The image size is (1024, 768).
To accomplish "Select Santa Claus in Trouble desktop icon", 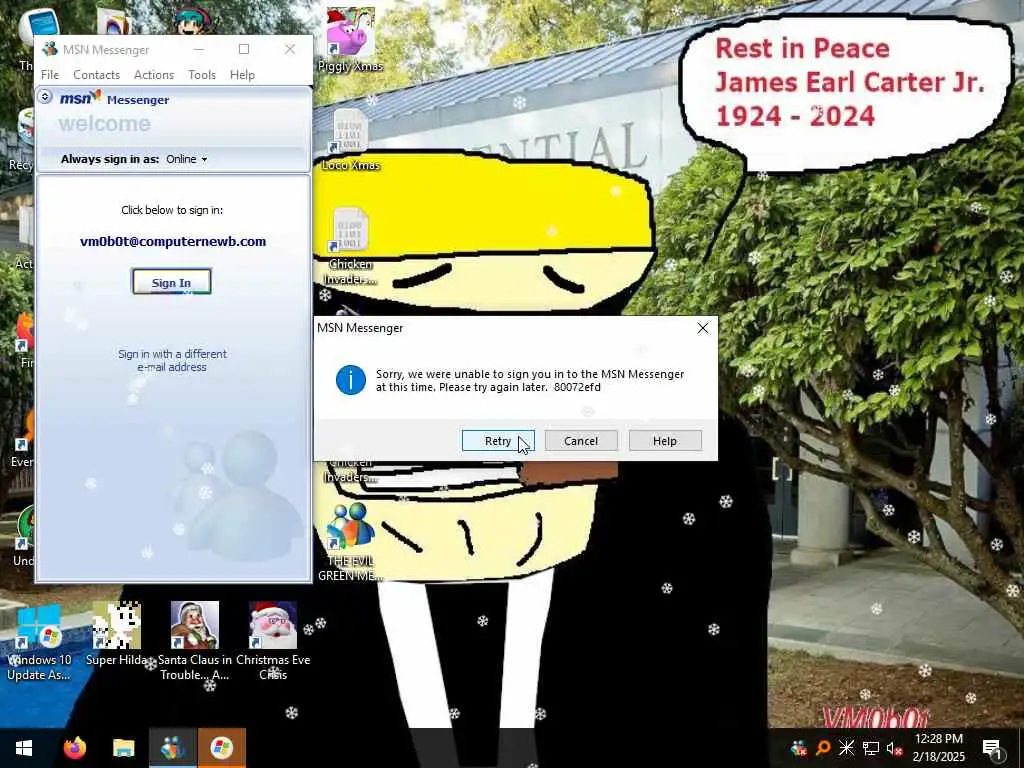I will 195,641.
